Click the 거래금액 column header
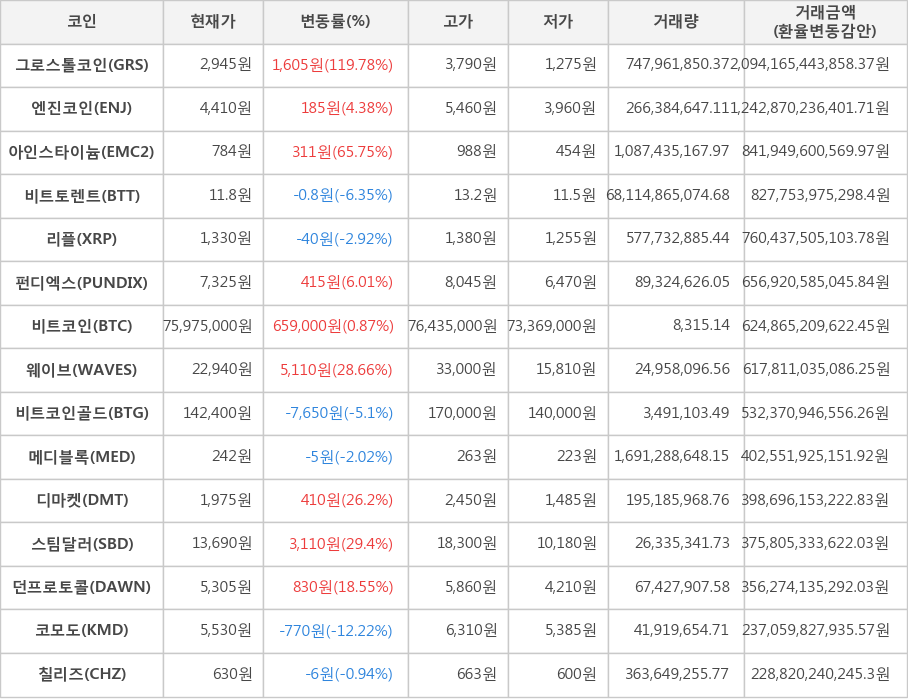The image size is (908, 700). pyautogui.click(x=825, y=22)
